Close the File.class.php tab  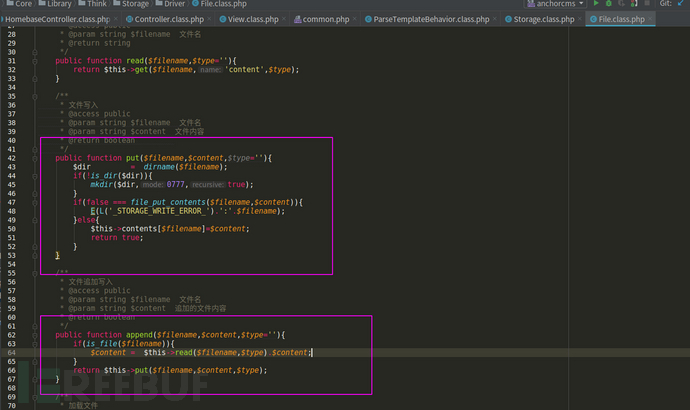(650, 19)
